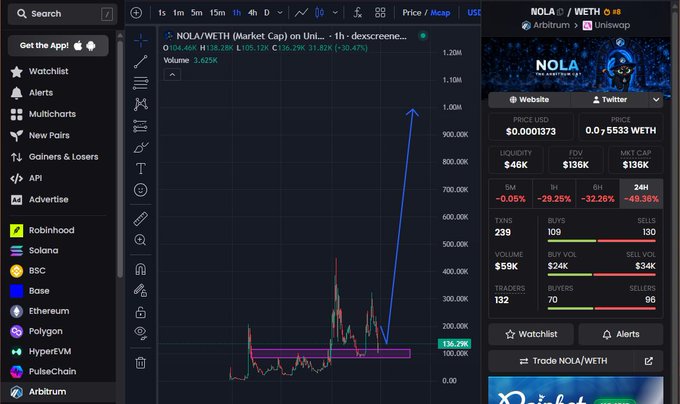
Task: Open the API page
Action: click(59, 178)
